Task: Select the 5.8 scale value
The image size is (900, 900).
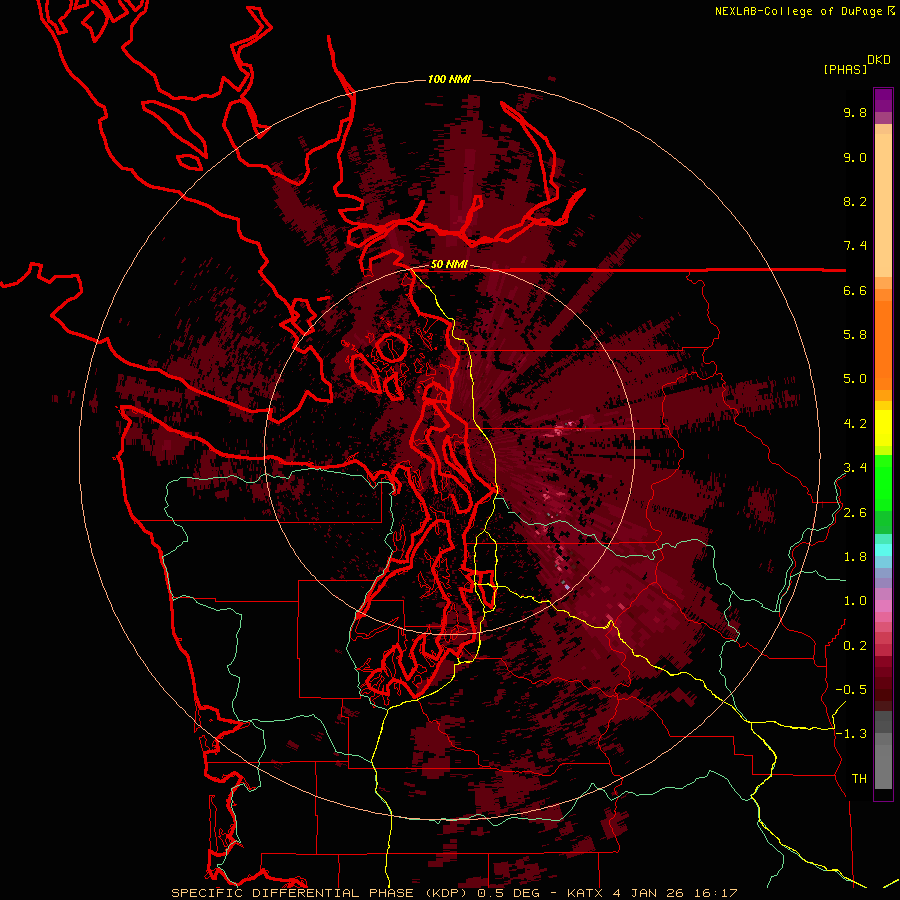Action: 855,335
